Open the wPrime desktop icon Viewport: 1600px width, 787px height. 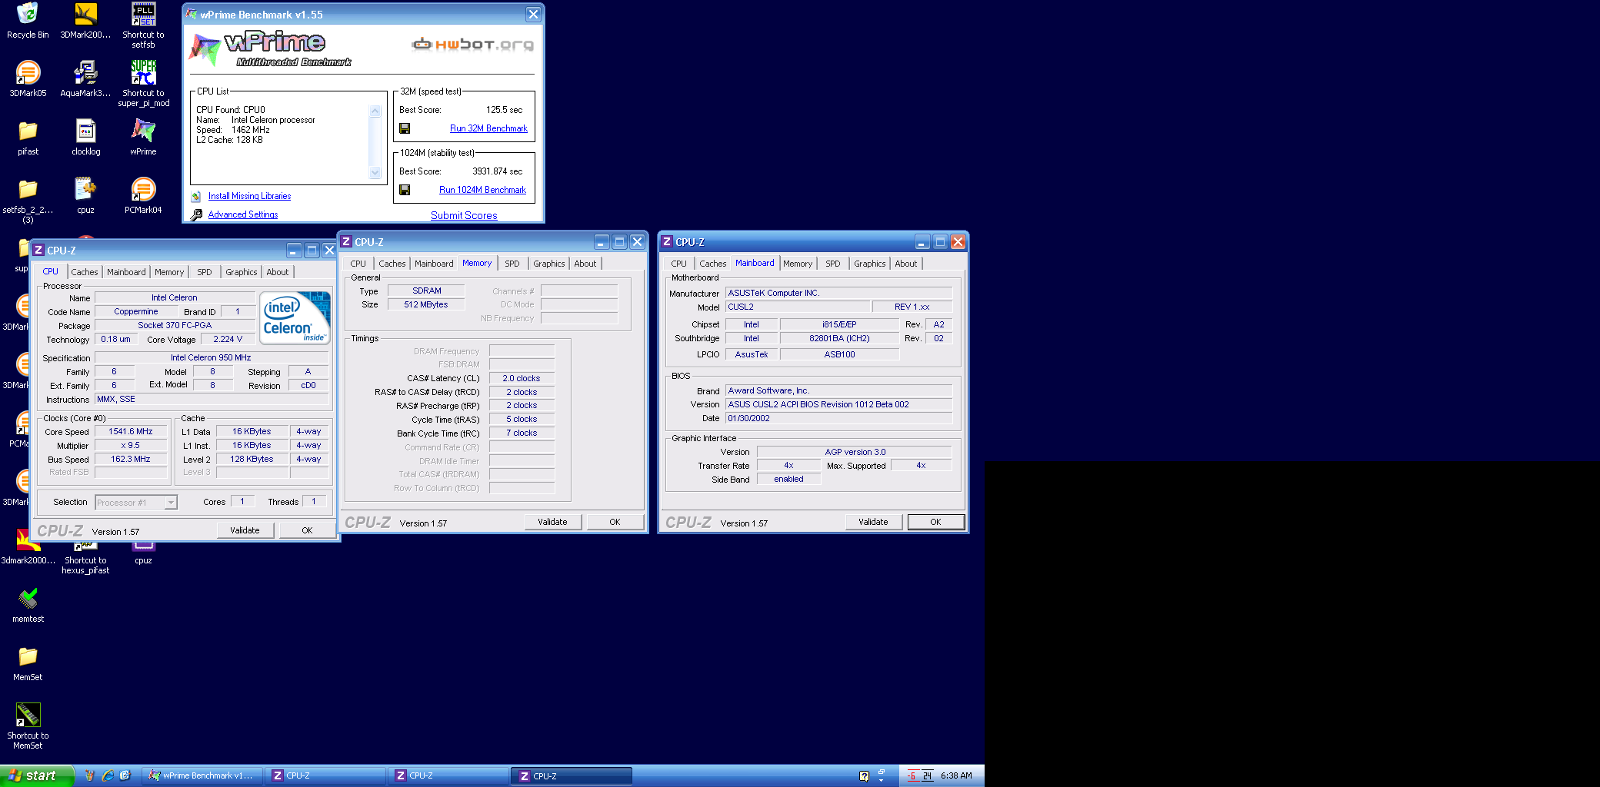pyautogui.click(x=143, y=137)
